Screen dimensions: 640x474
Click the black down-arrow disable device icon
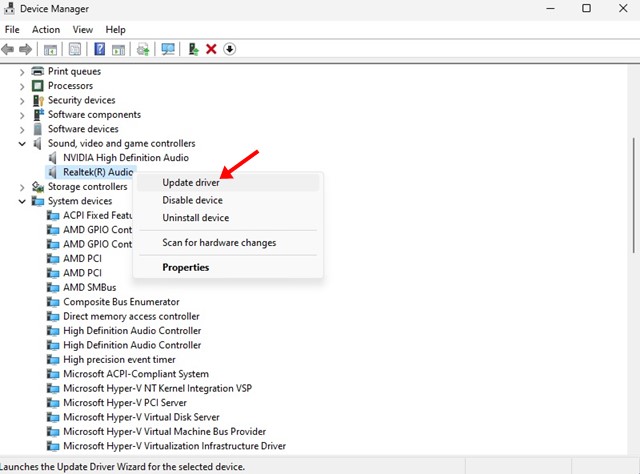click(229, 49)
